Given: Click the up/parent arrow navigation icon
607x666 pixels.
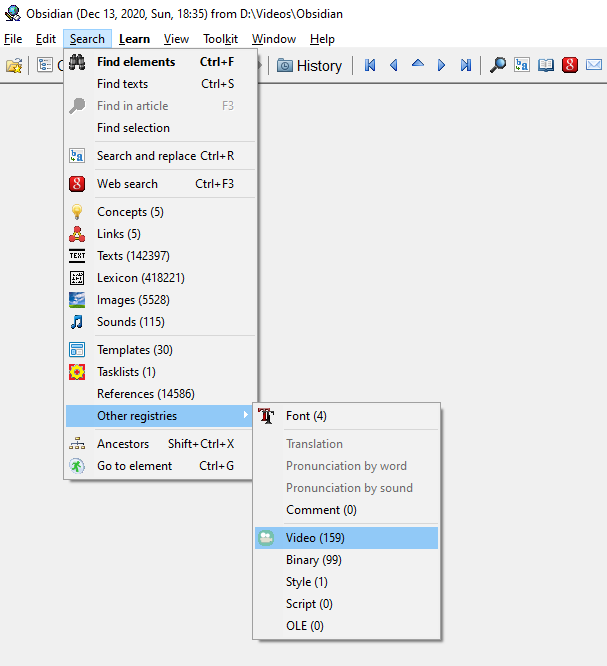Looking at the screenshot, I should [x=418, y=64].
